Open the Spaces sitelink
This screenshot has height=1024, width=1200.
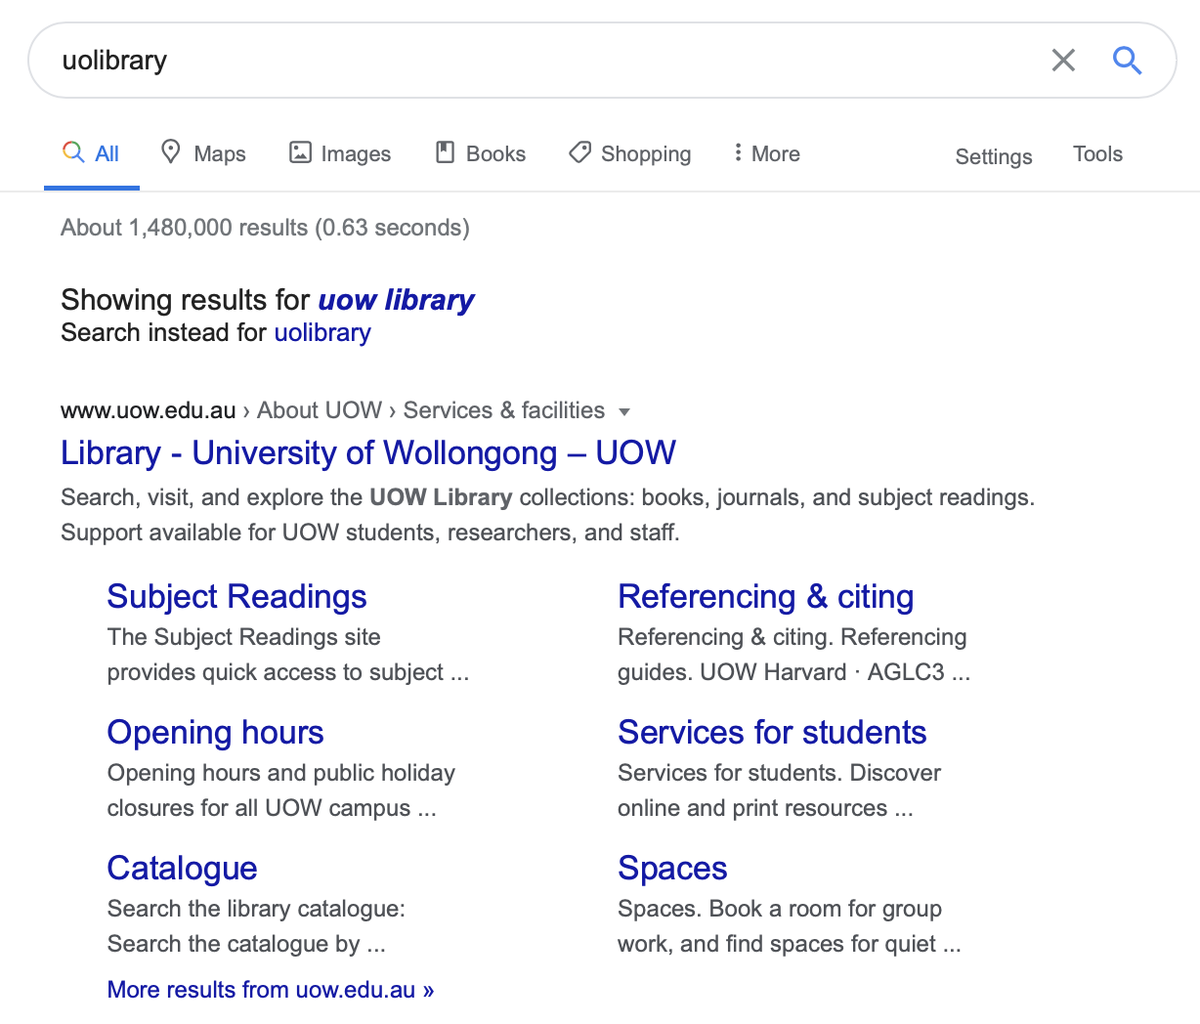[672, 869]
